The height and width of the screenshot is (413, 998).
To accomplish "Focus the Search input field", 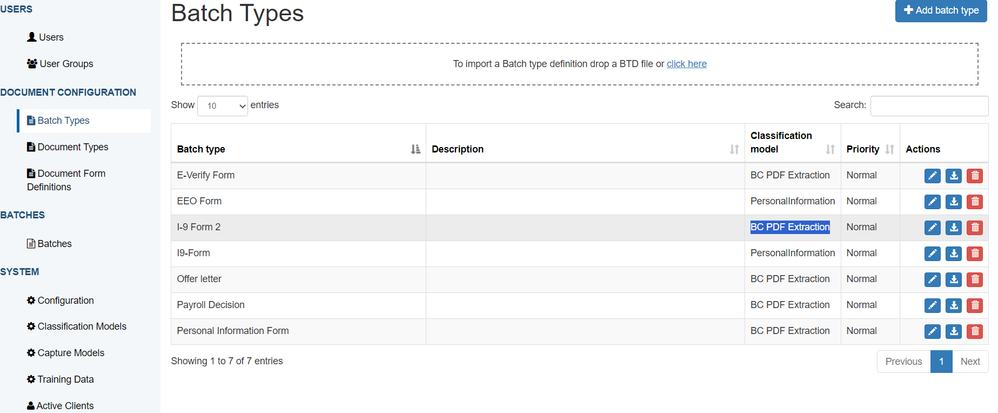I will (x=929, y=105).
